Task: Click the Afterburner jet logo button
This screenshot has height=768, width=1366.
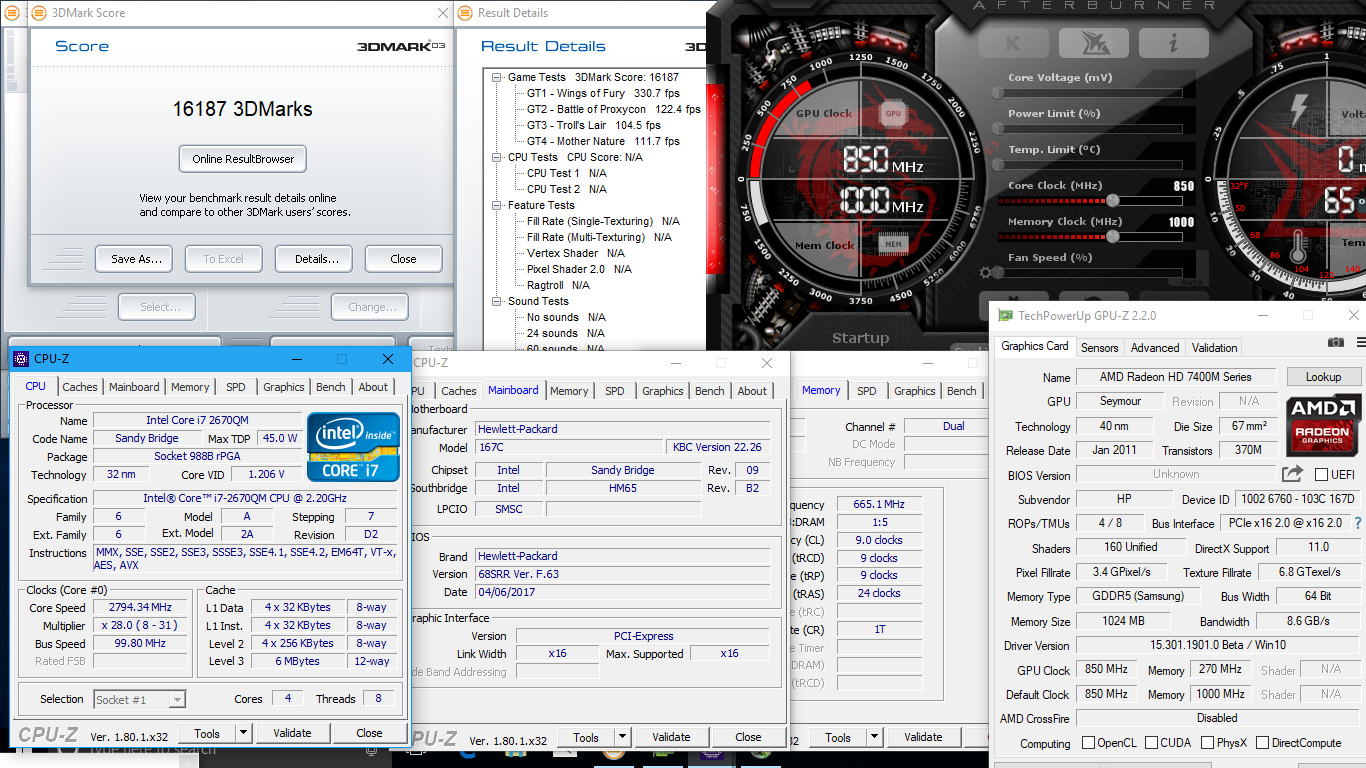Action: coord(1093,41)
